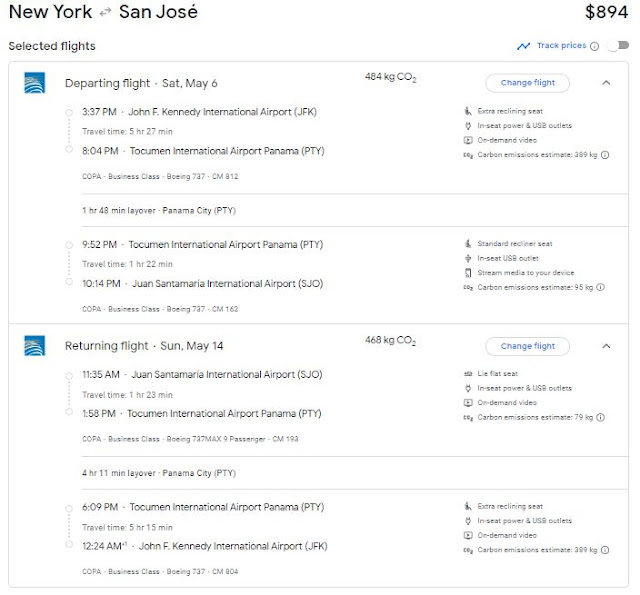Screen dimensions: 640x595
Task: Click the New York to San José title
Action: pos(103,13)
